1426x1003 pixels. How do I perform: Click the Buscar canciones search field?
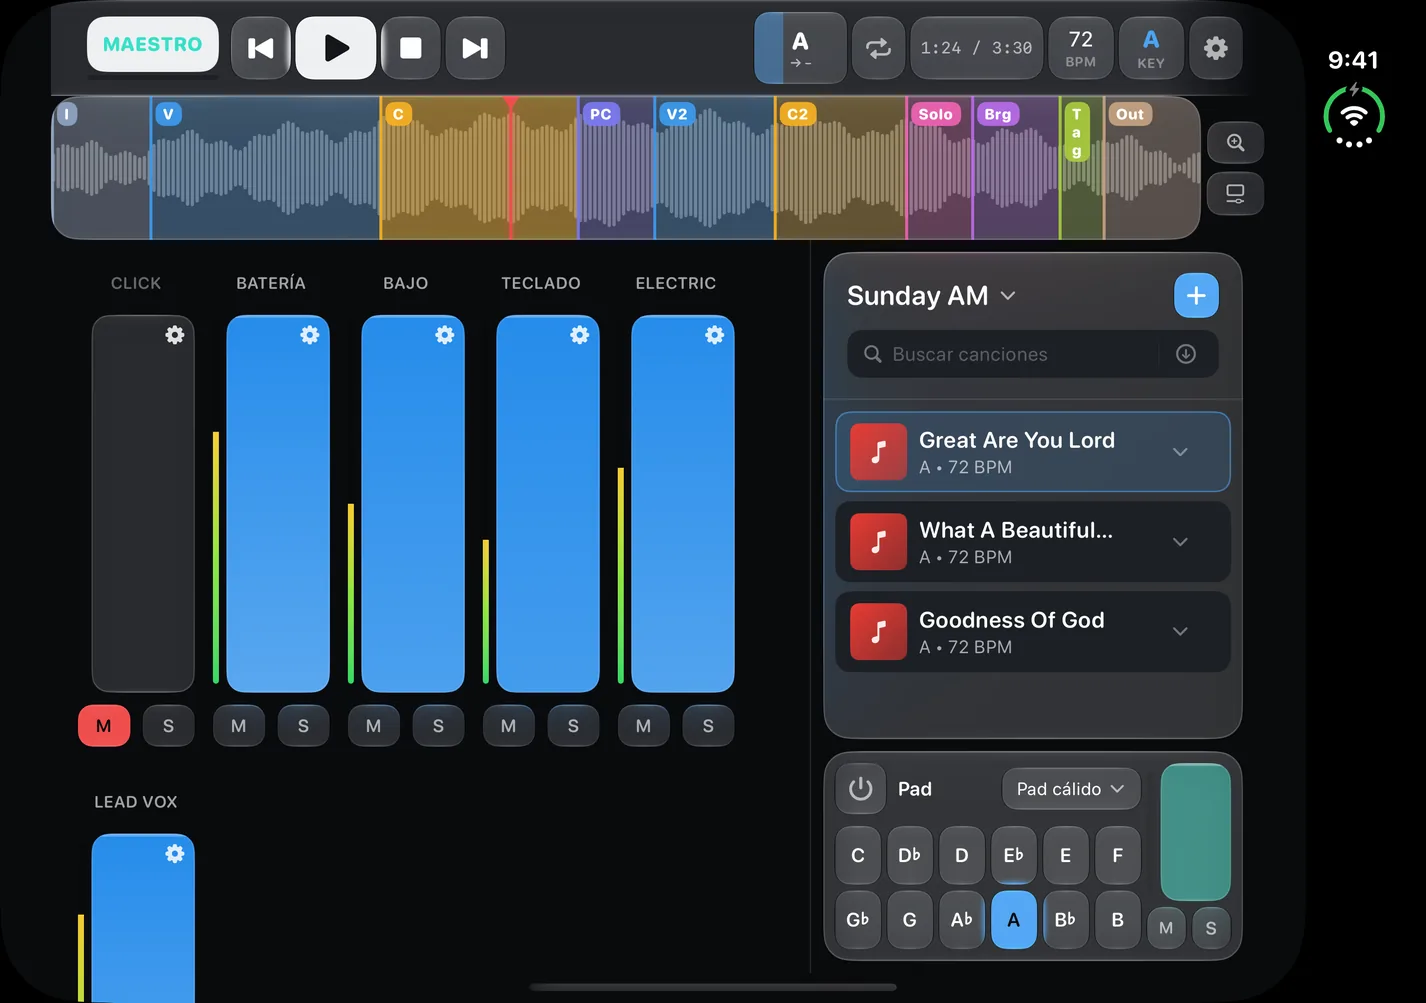pyautogui.click(x=1033, y=354)
